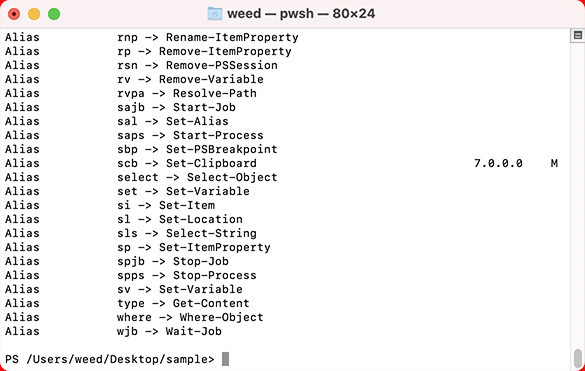
Task: Click the 'sls -> Select-String' alias line
Action: point(187,233)
